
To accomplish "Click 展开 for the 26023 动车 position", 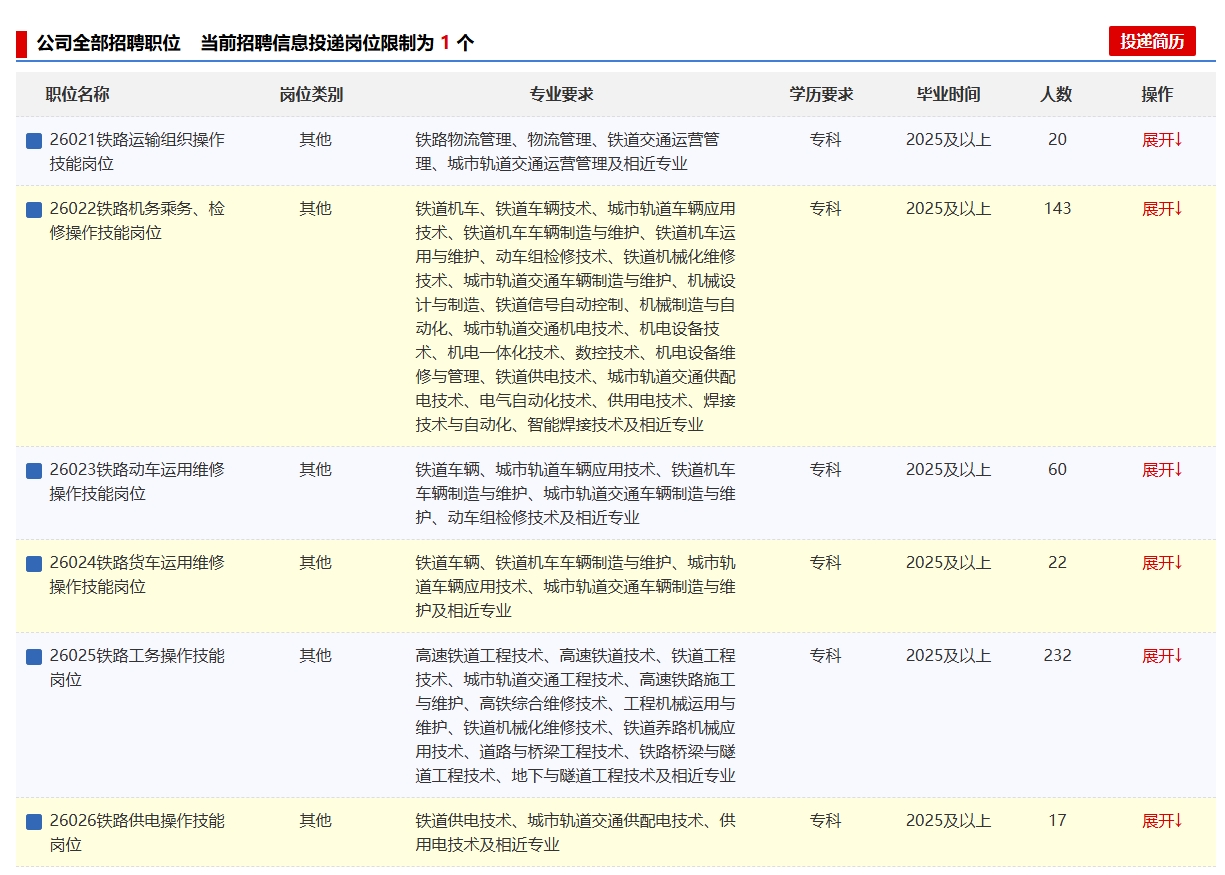I will coord(1162,470).
